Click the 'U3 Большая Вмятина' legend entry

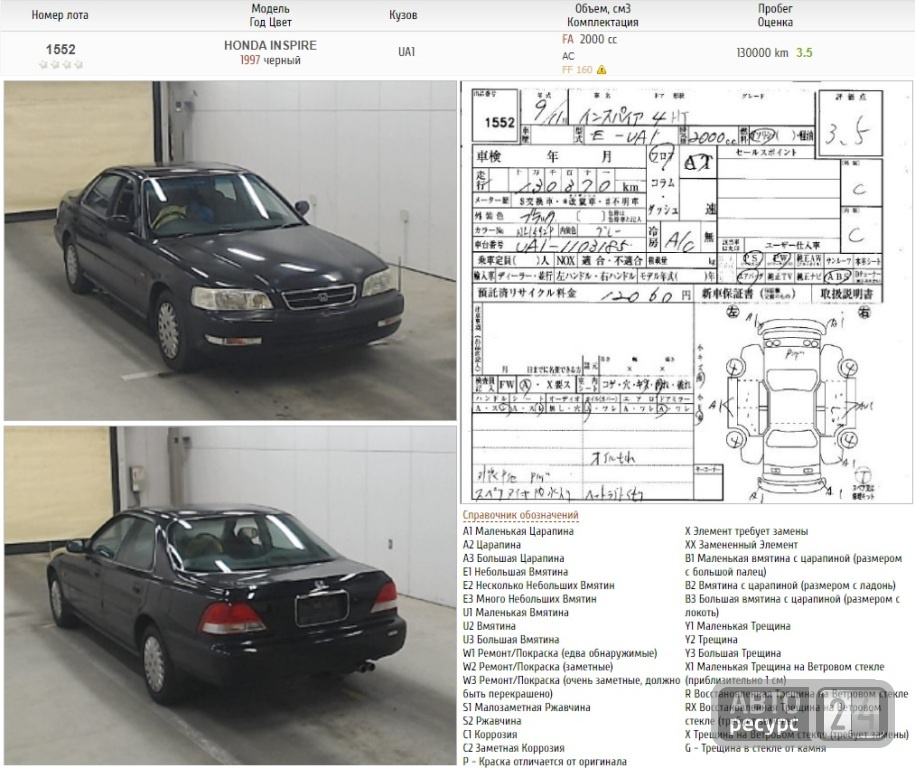point(511,639)
